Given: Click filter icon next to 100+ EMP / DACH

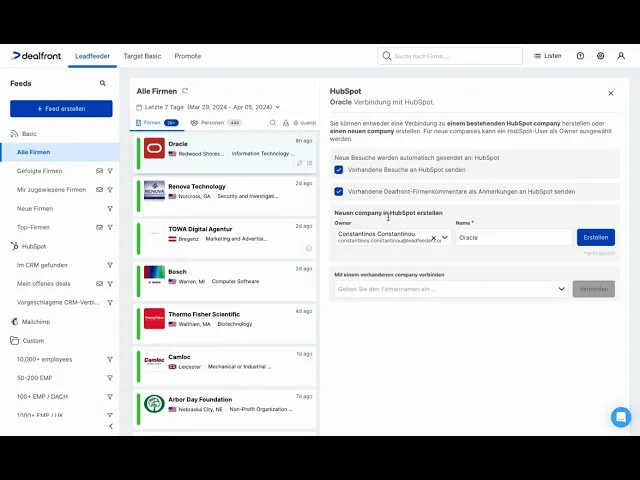Looking at the screenshot, I should 110,397.
